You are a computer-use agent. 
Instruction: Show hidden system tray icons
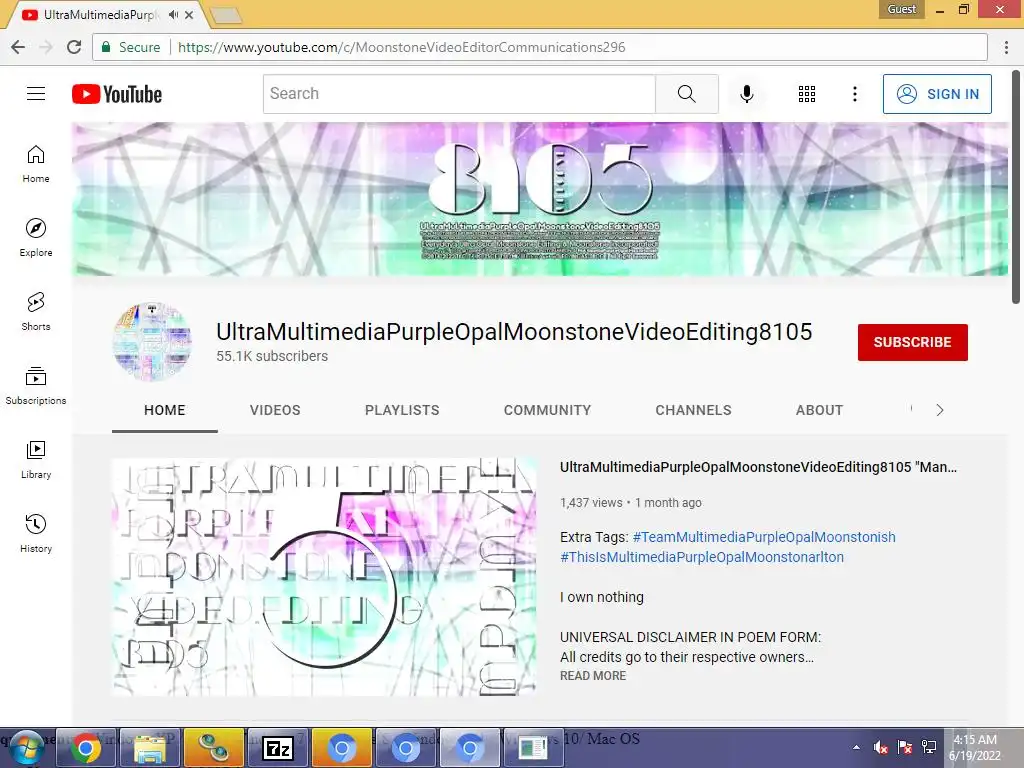856,747
